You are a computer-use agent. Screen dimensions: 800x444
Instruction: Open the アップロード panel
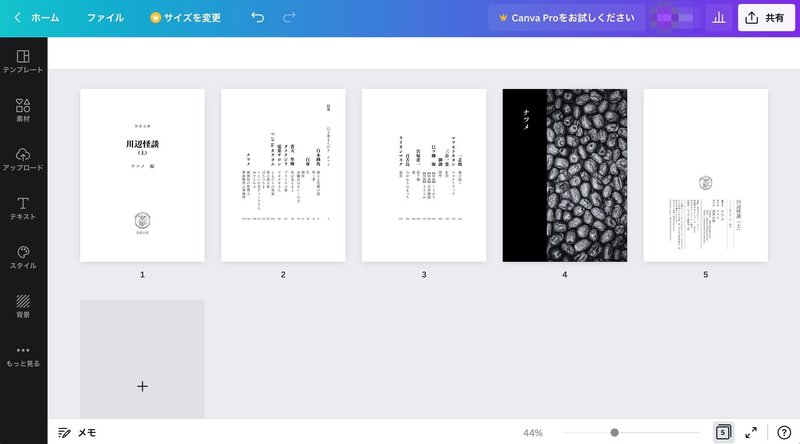click(x=23, y=159)
